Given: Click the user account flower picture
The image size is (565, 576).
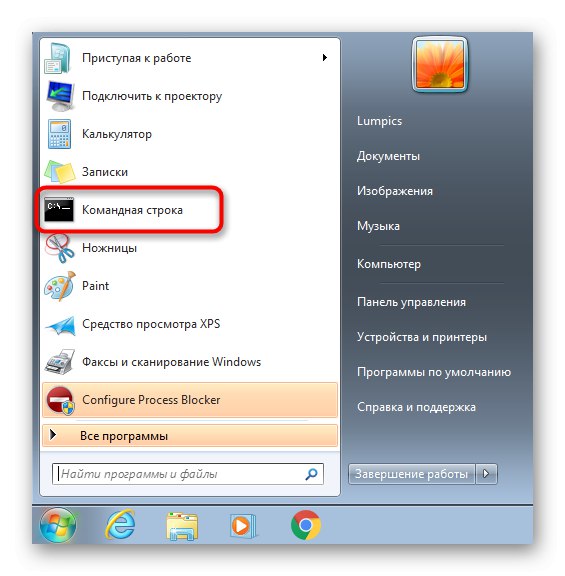Looking at the screenshot, I should pyautogui.click(x=440, y=64).
